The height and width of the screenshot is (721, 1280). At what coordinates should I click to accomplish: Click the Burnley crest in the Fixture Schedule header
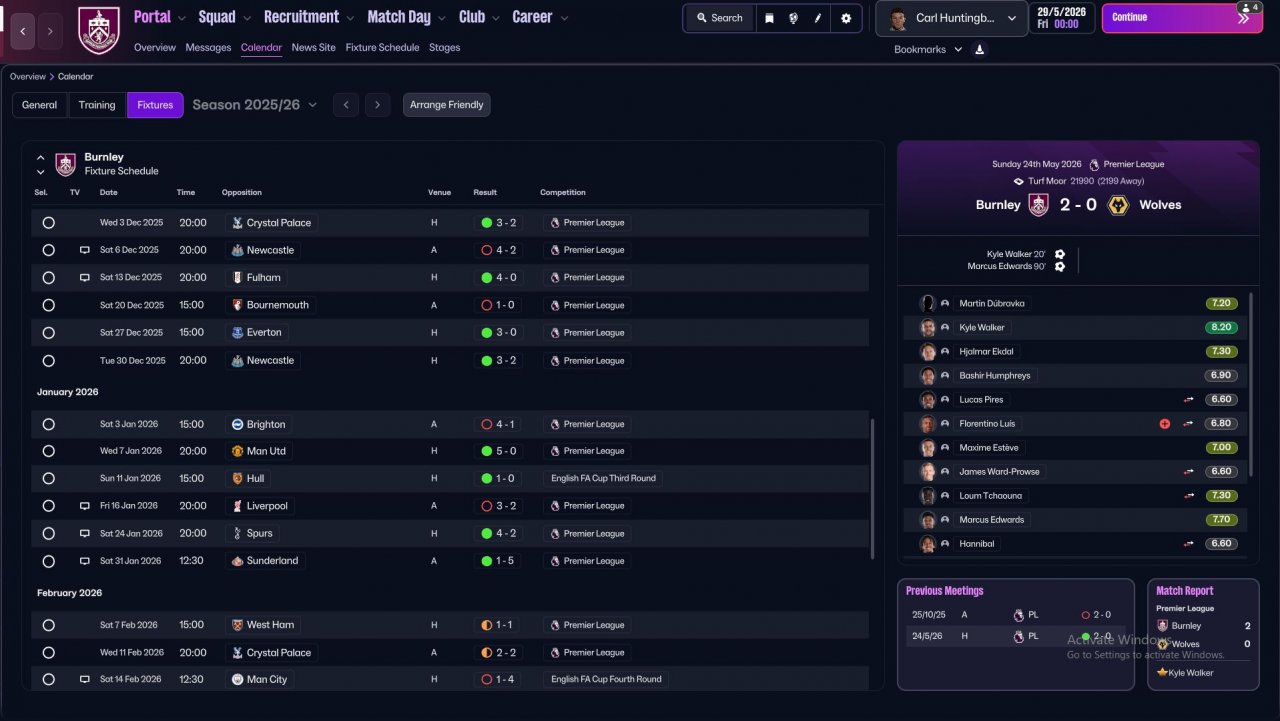pyautogui.click(x=65, y=164)
